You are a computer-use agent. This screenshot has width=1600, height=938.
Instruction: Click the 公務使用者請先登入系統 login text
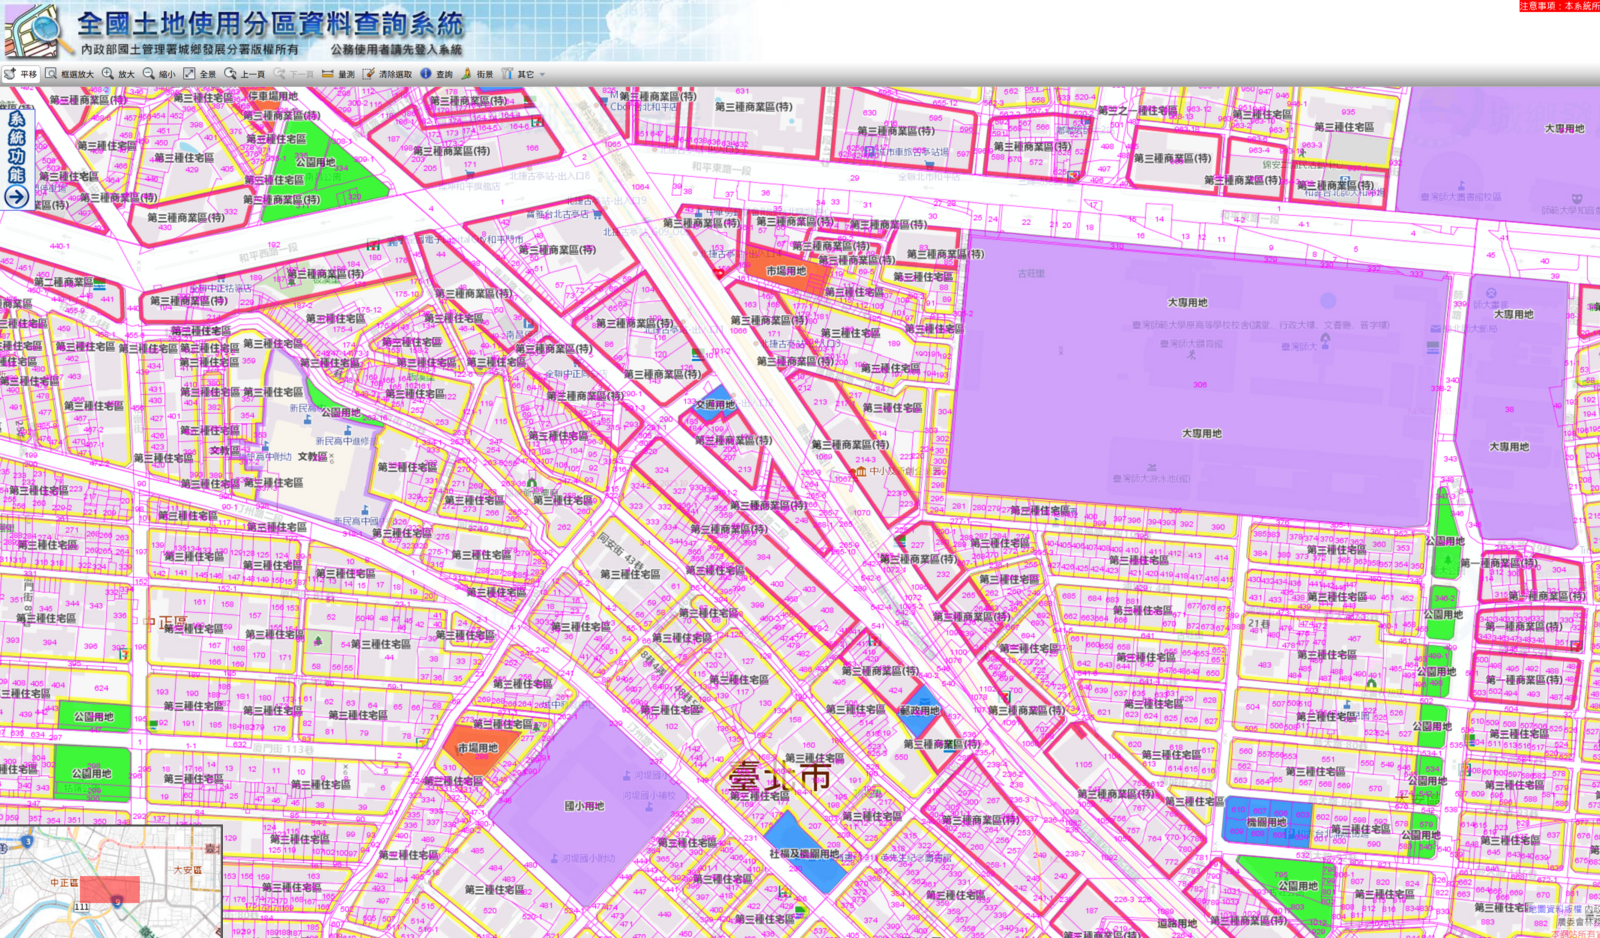tap(396, 49)
